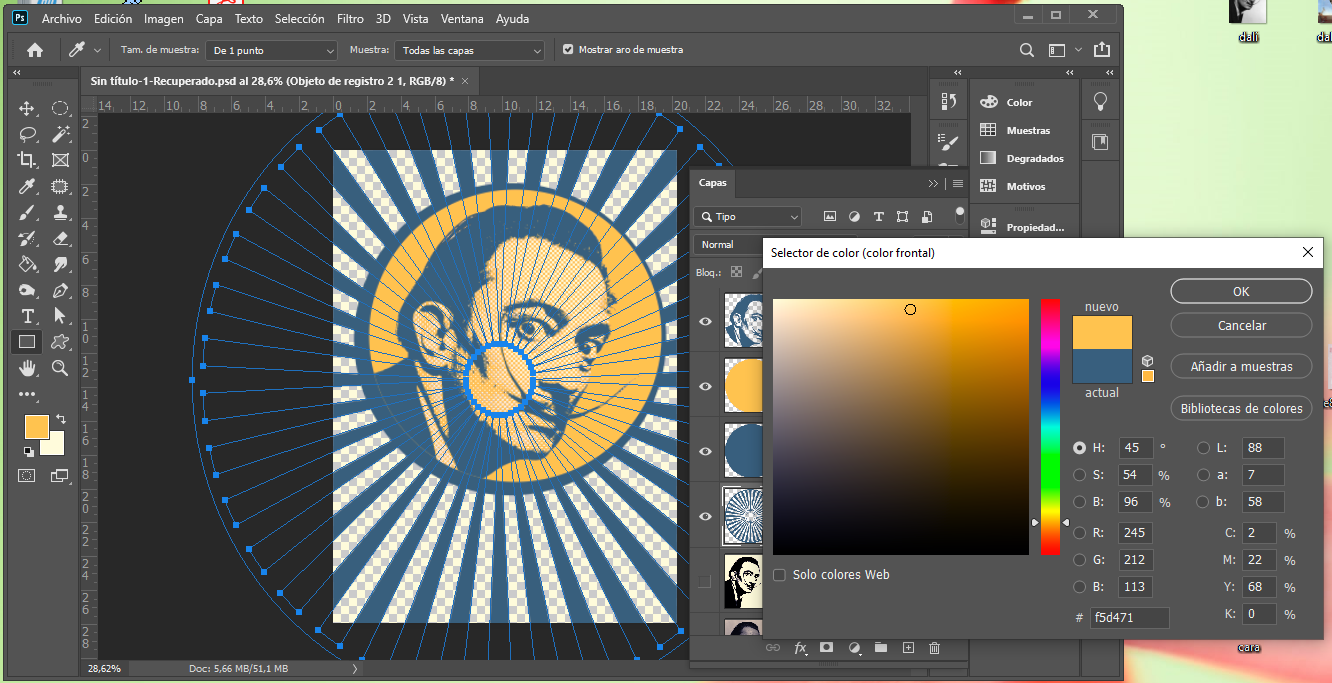Uncheck Solo colores Web
The width and height of the screenshot is (1332, 683).
tap(779, 574)
